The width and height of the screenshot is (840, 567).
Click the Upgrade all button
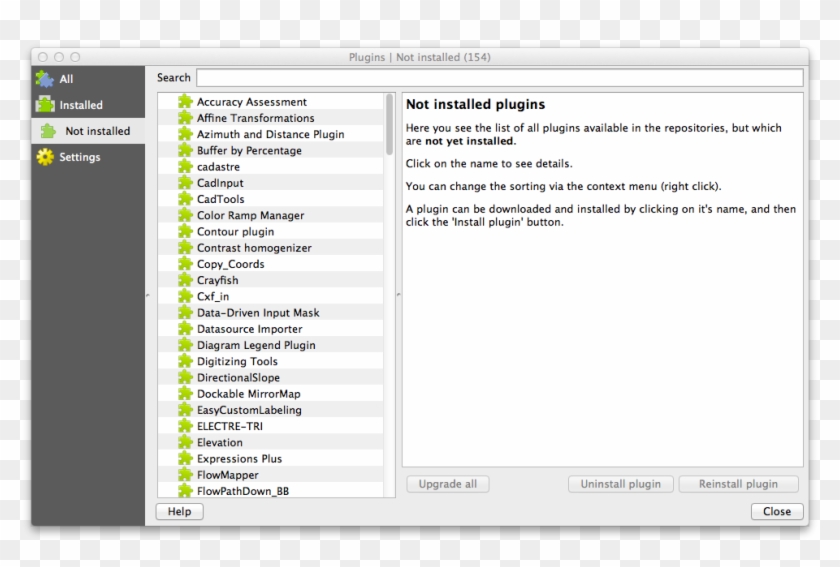pos(448,484)
